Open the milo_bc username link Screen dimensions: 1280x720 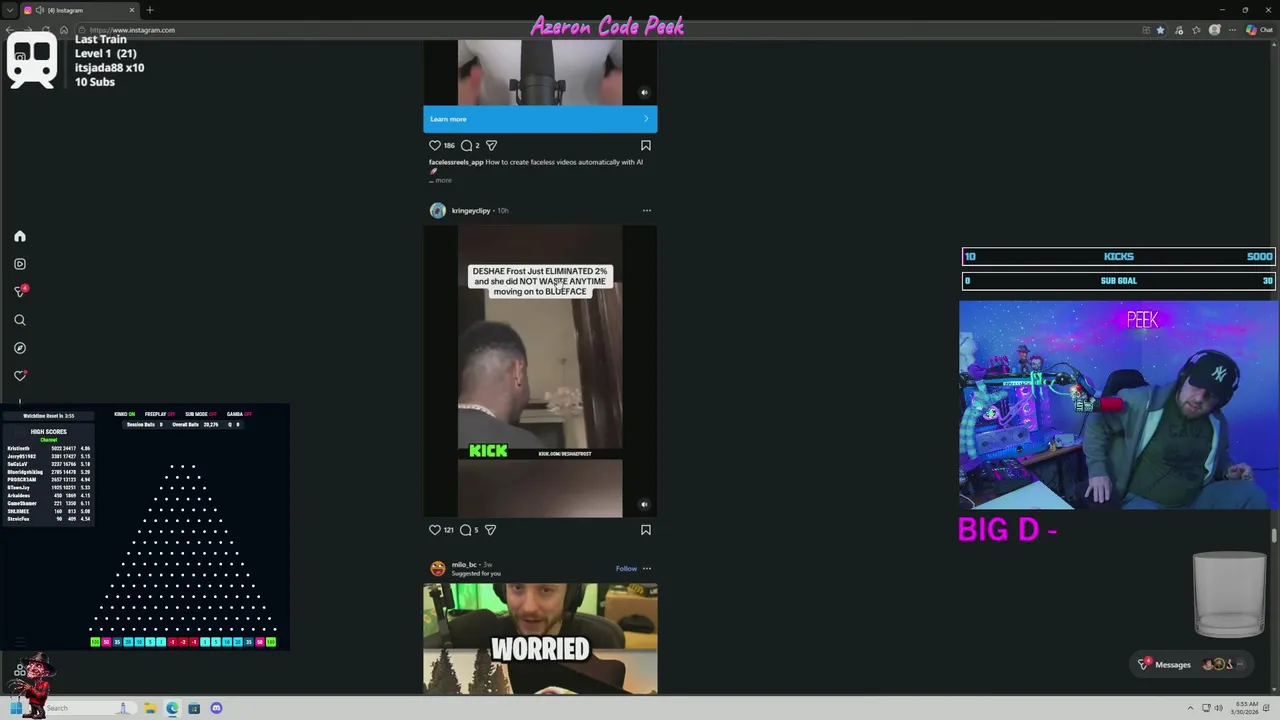point(464,565)
